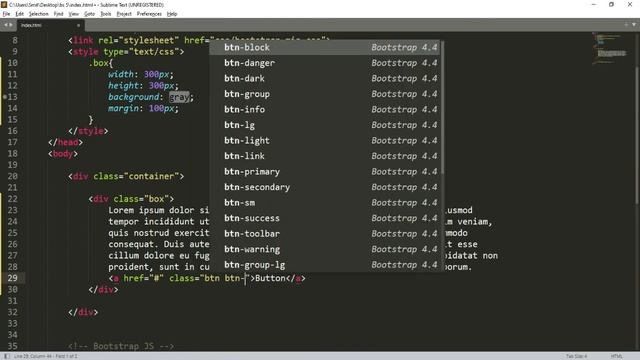Open the Preferences menu
Image resolution: width=640 pixels, height=360 pixels.
(x=149, y=14)
